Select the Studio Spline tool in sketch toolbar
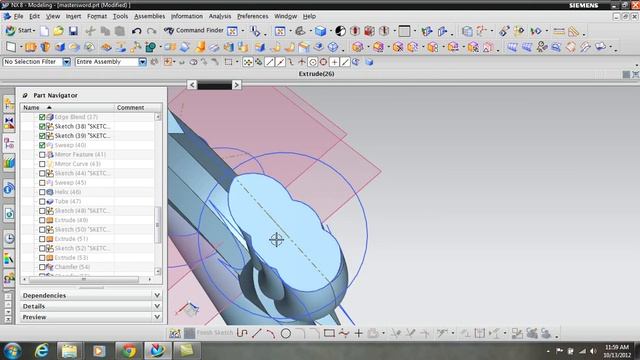This screenshot has height=360, width=640. point(344,333)
